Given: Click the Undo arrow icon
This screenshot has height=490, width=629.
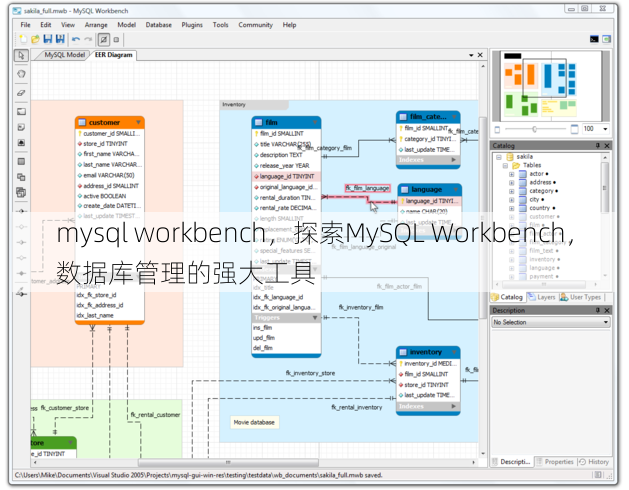Looking at the screenshot, I should [76, 39].
